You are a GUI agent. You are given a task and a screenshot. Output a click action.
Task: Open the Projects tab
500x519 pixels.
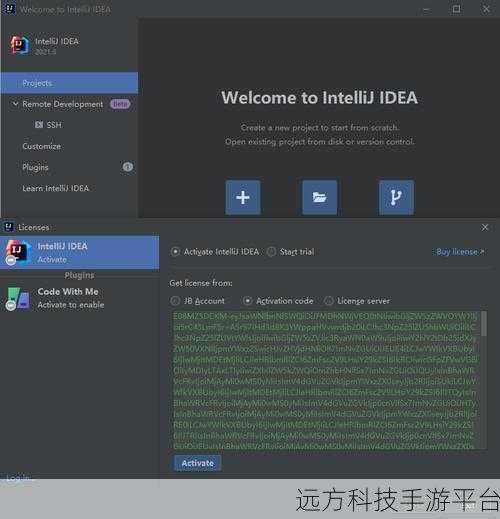point(69,83)
